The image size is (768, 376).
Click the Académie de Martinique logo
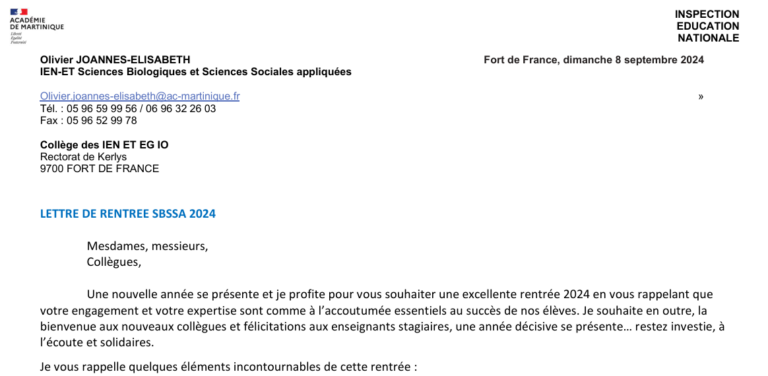tap(37, 26)
